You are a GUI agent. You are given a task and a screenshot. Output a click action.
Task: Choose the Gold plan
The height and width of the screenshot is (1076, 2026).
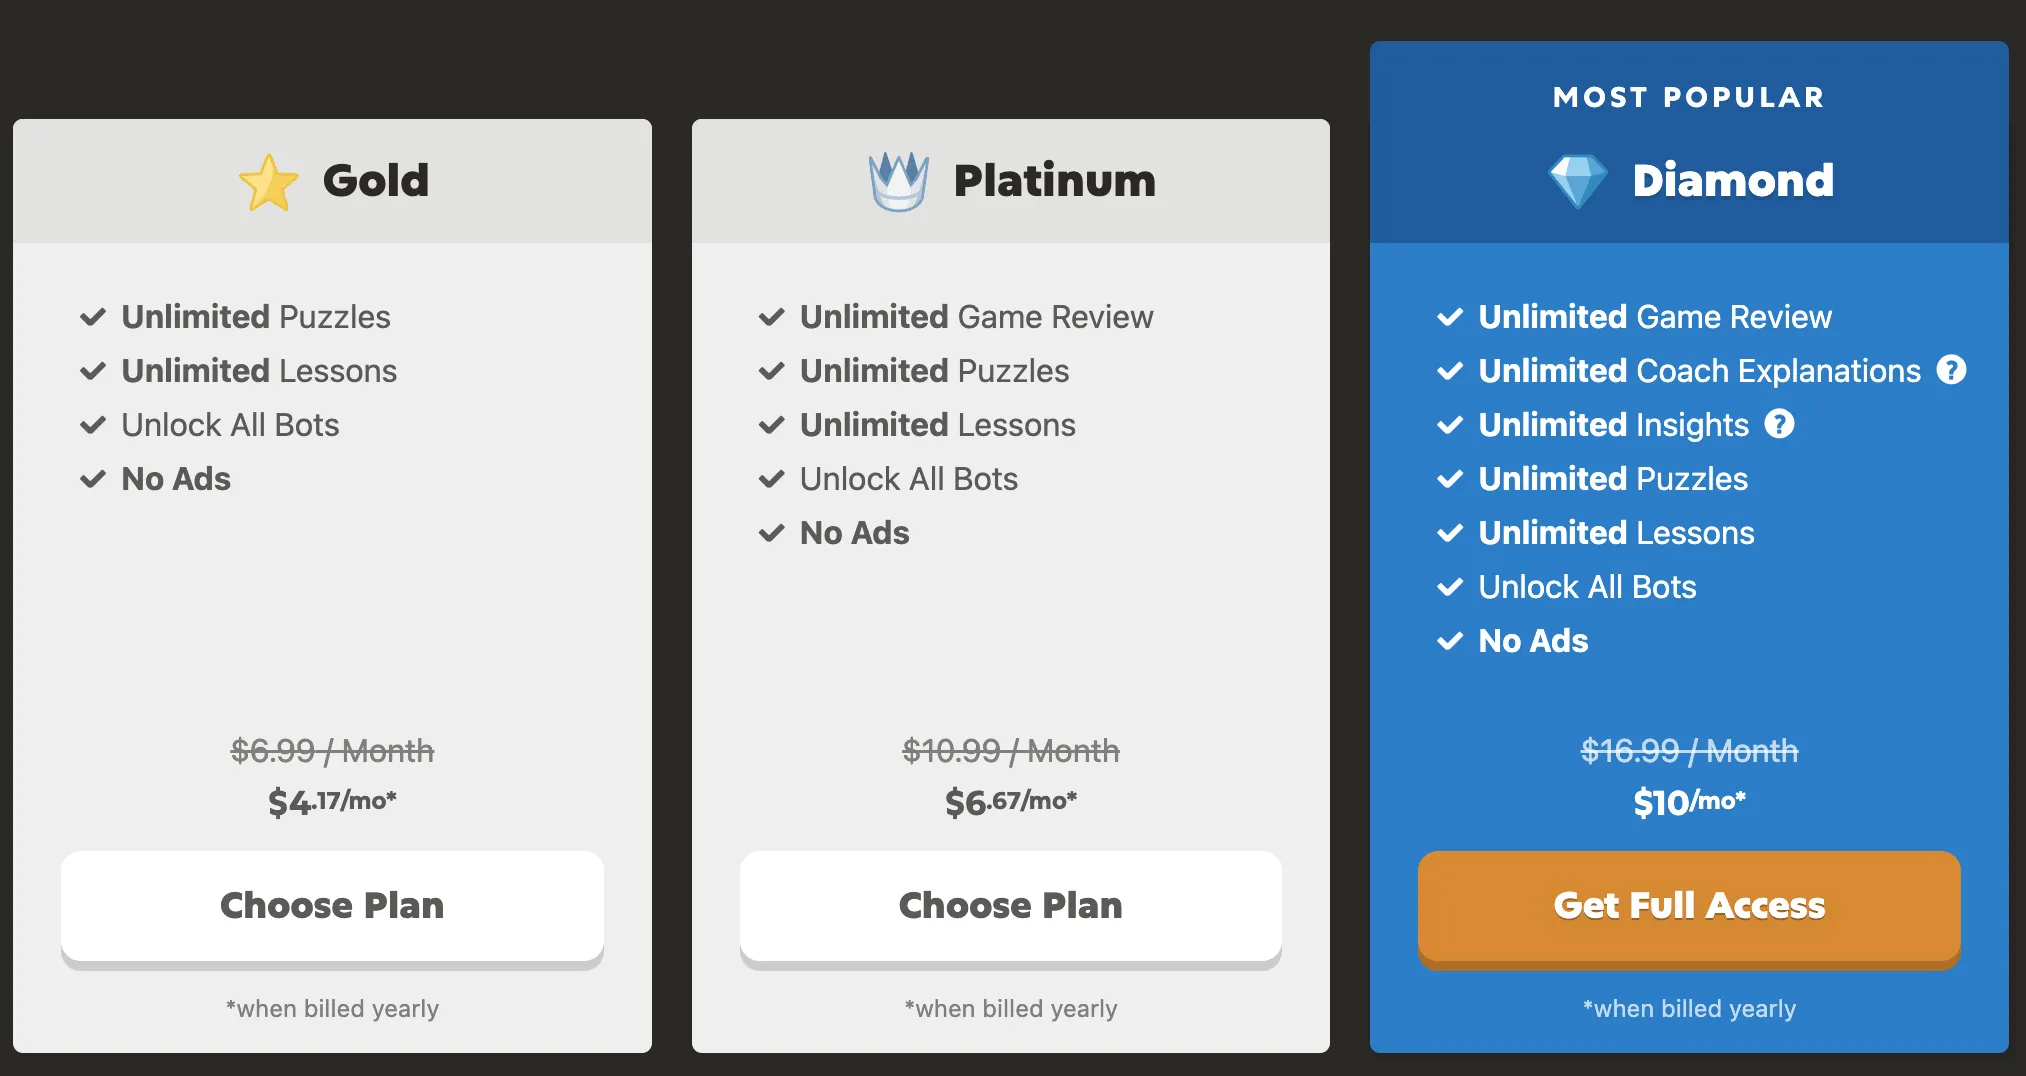[332, 906]
